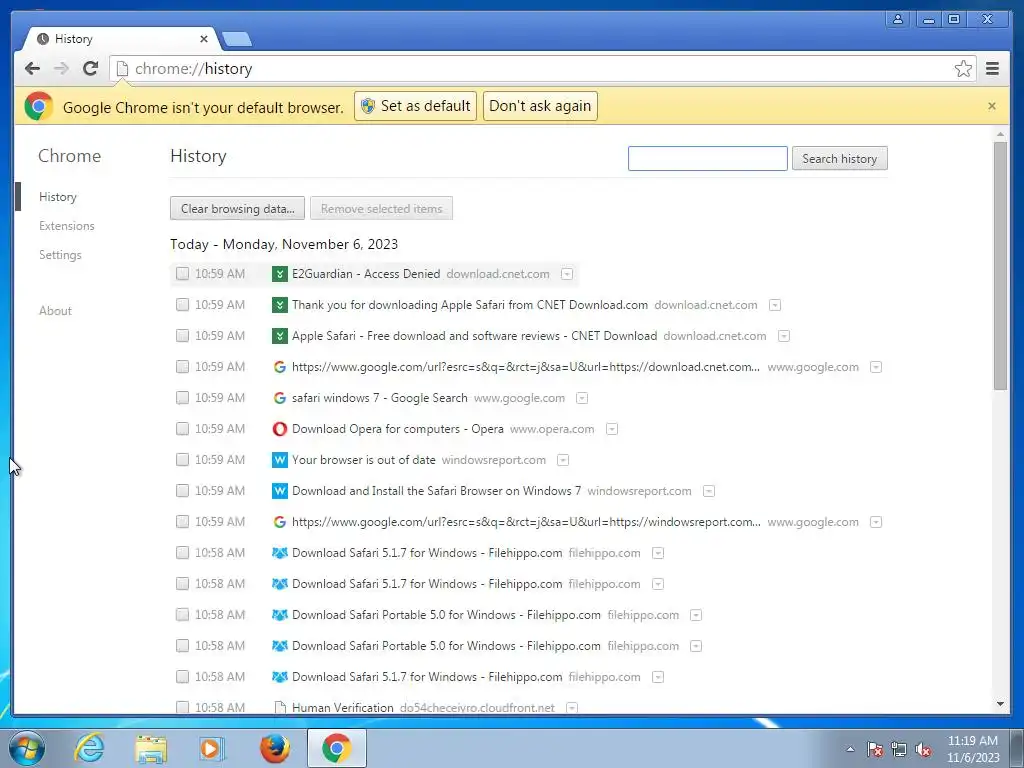Open the dropdown for E2Guardian - Access Denied
The image size is (1024, 768).
pos(567,274)
